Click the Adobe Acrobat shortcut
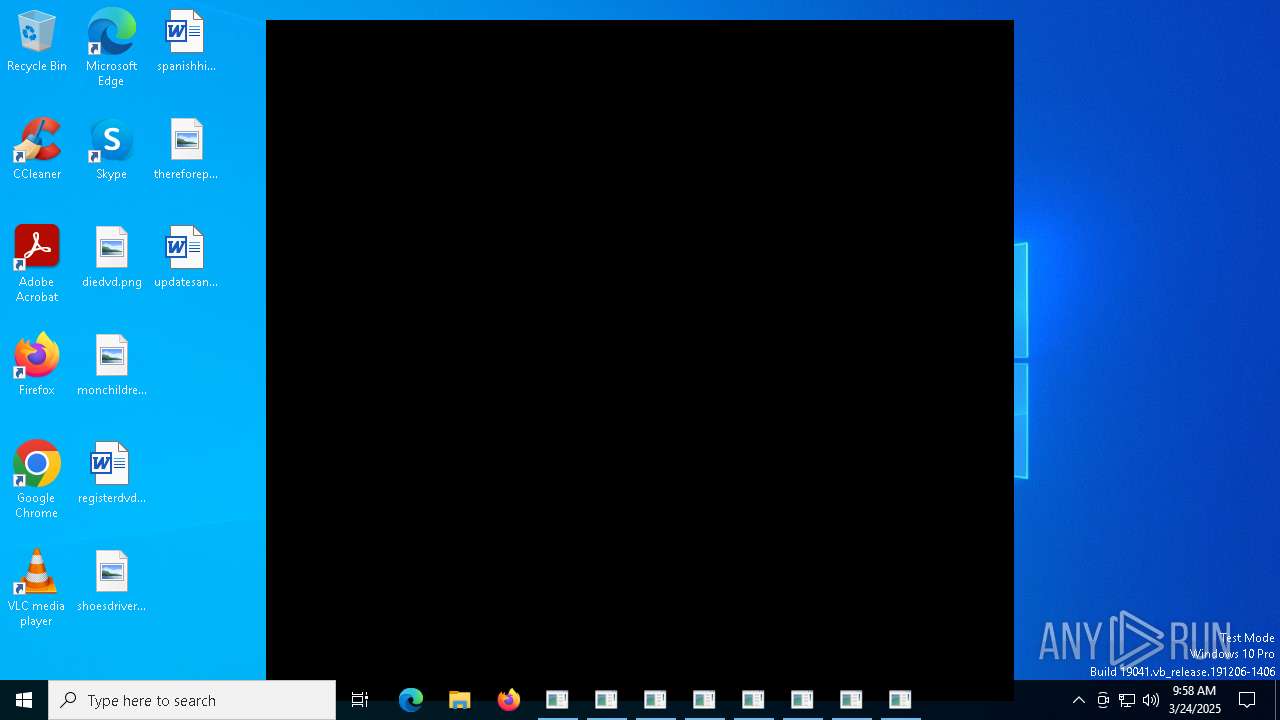 tap(37, 264)
